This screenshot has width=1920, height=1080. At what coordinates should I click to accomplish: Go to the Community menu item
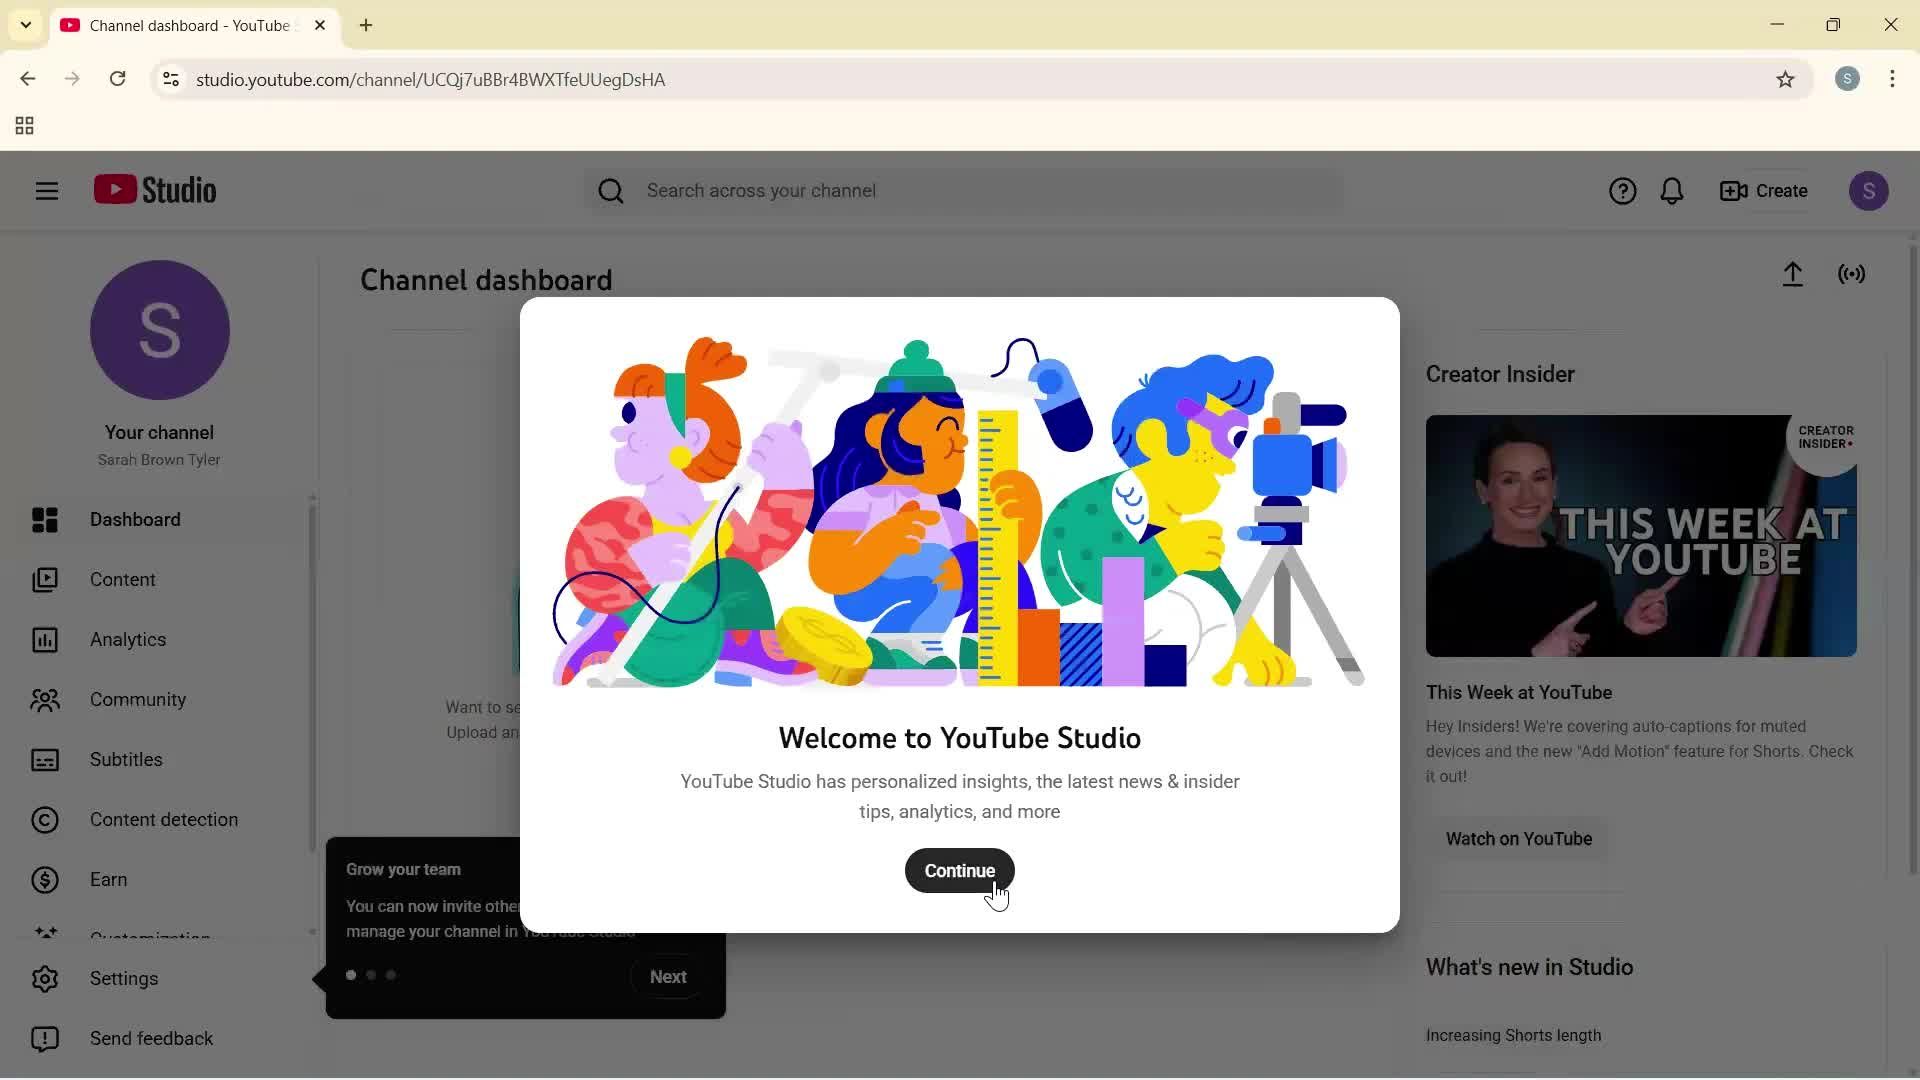pyautogui.click(x=137, y=700)
